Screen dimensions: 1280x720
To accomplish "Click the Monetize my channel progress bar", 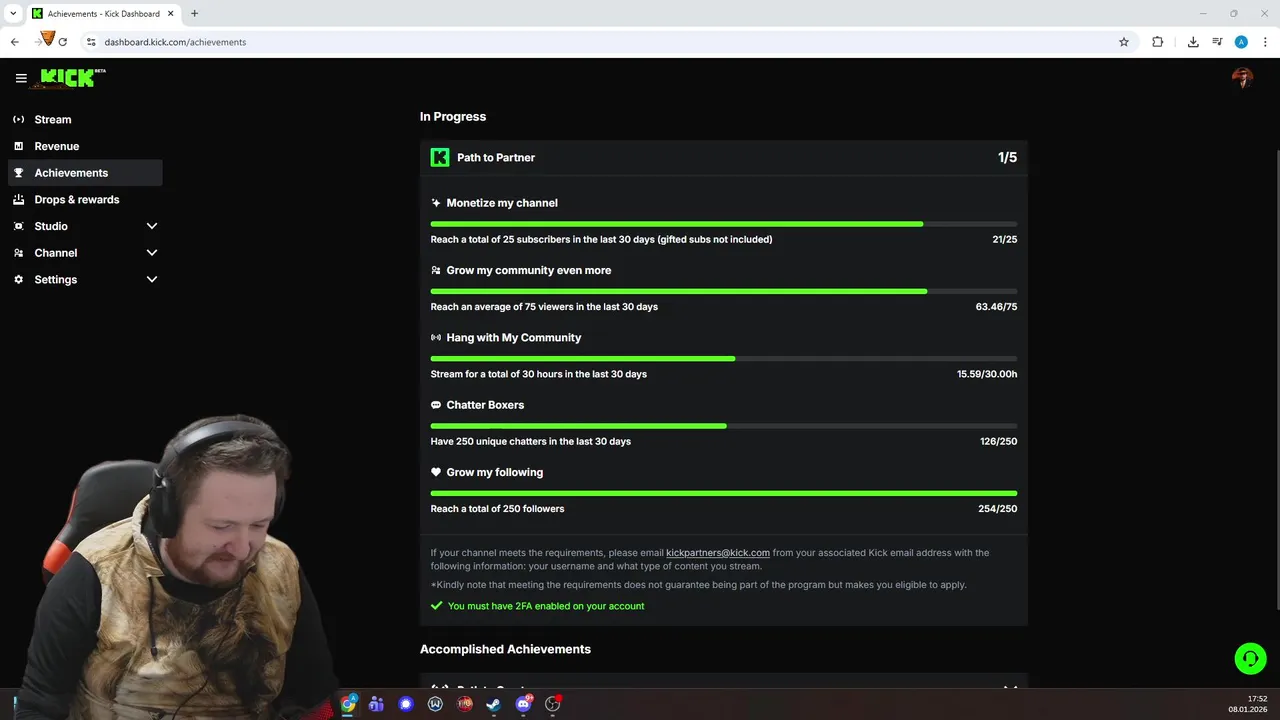I will 724,224.
